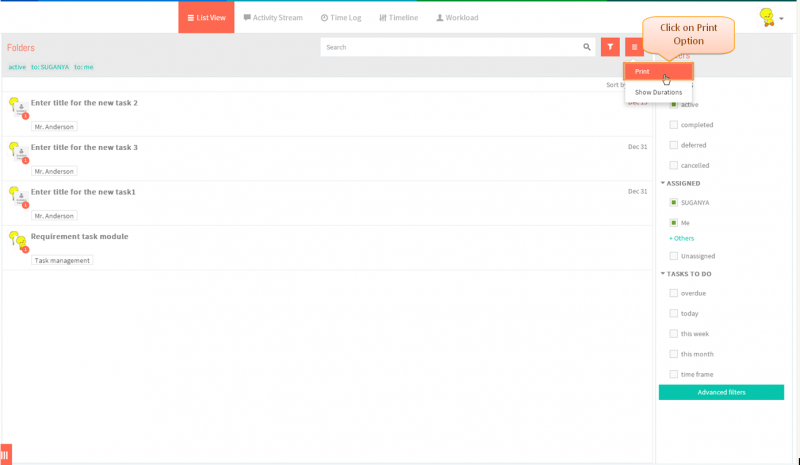Click the + Others link
The image size is (800, 465).
[682, 238]
